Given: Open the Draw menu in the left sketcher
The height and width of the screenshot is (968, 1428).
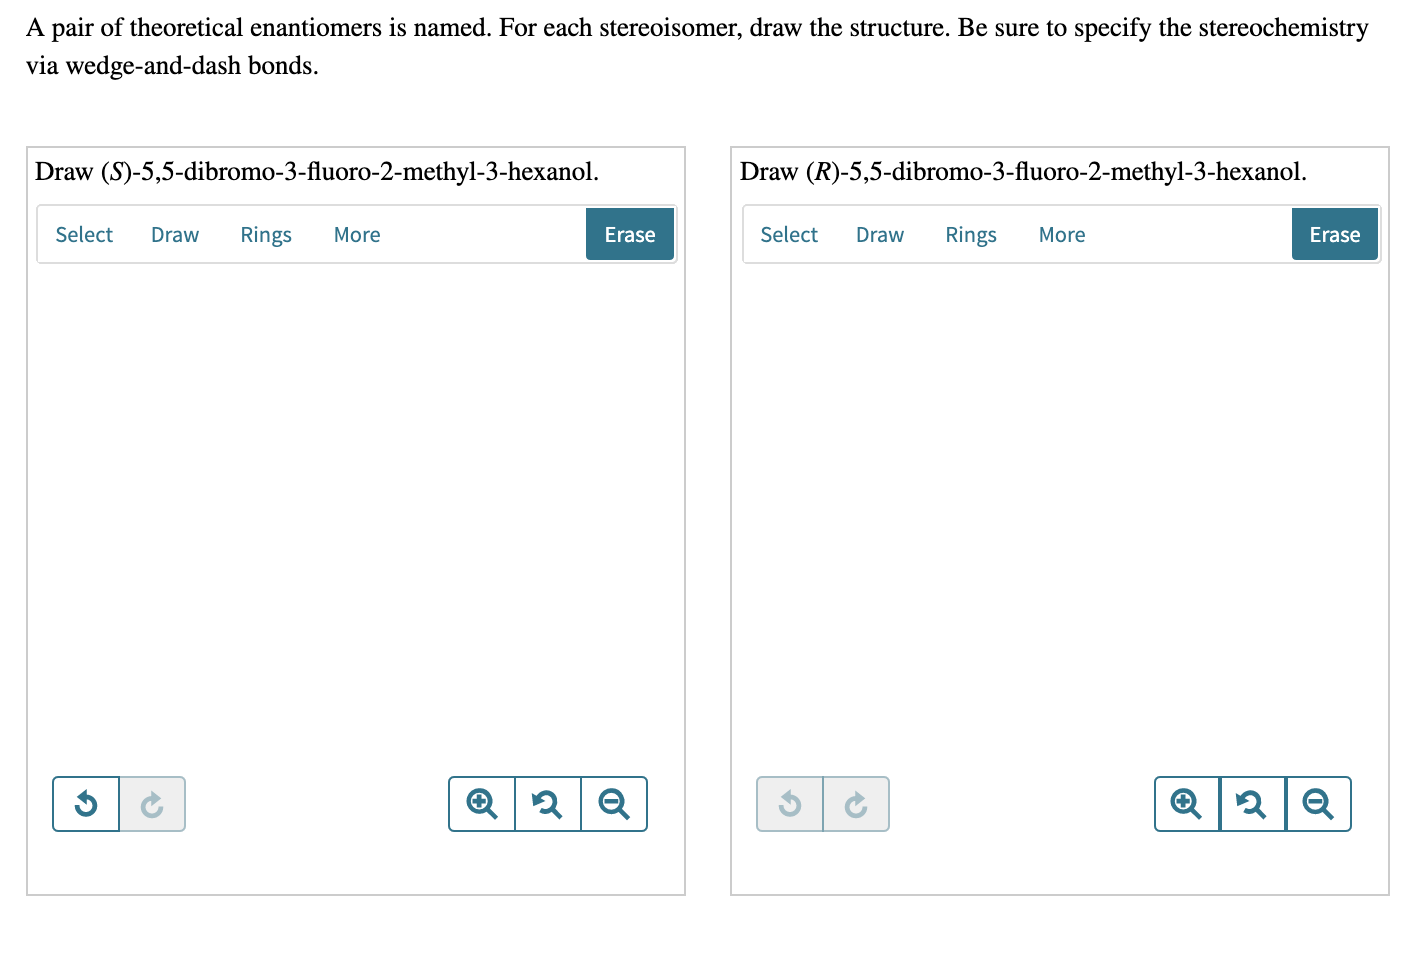Looking at the screenshot, I should [174, 234].
